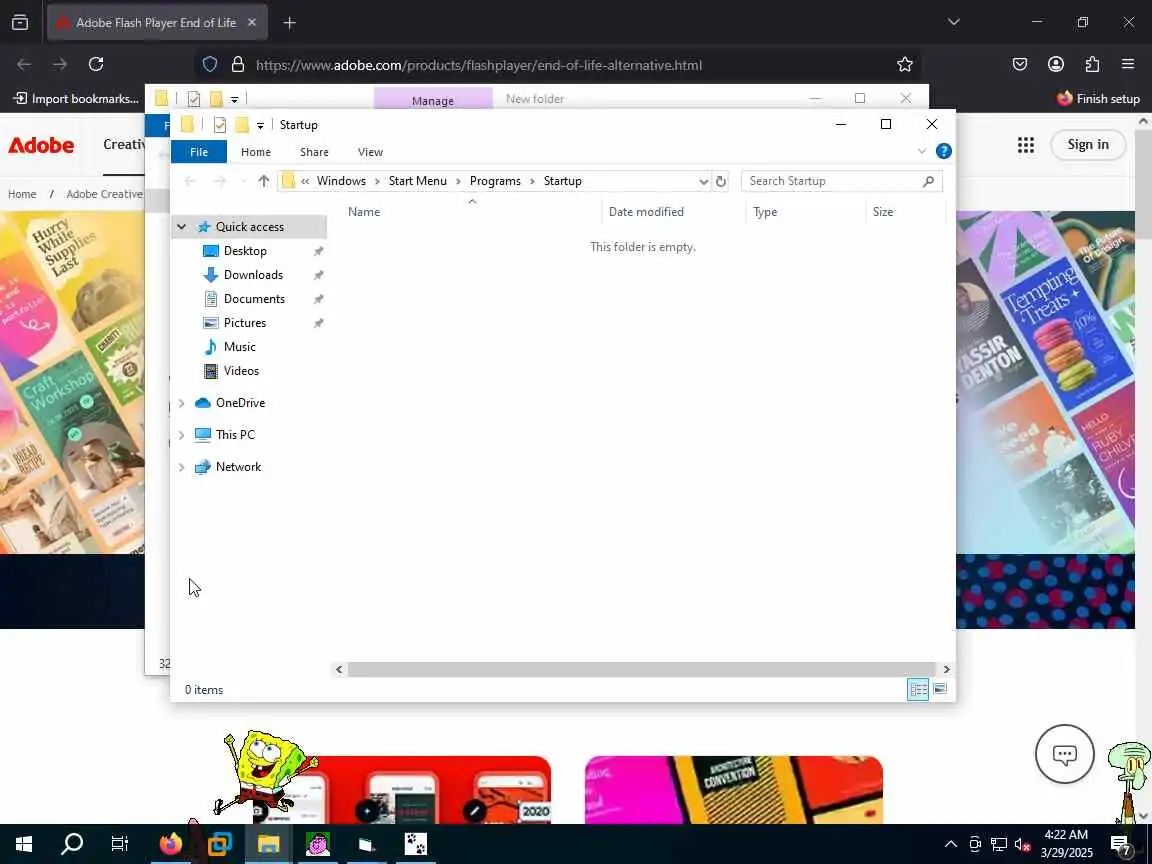Open the Home ribbon tab
Image resolution: width=1152 pixels, height=864 pixels.
click(256, 152)
